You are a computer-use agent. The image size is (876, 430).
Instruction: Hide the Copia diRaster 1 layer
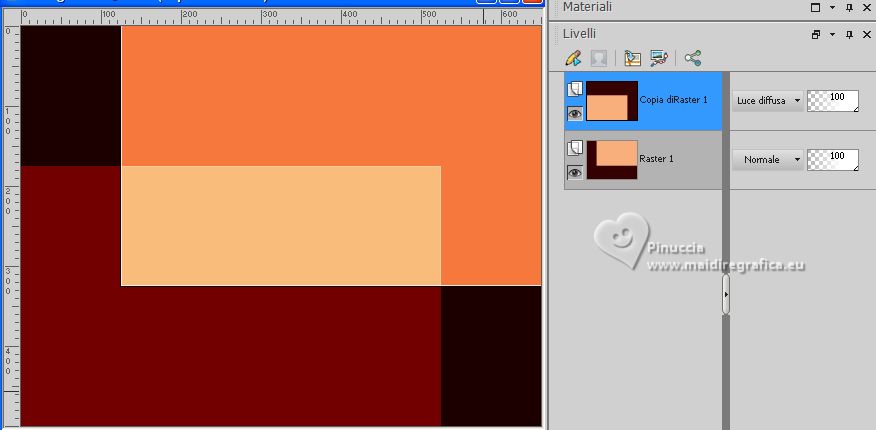(x=575, y=114)
